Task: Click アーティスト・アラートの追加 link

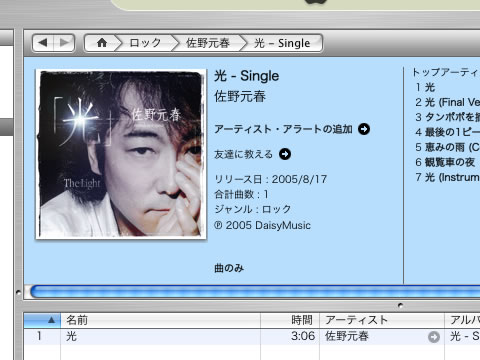Action: coord(283,129)
